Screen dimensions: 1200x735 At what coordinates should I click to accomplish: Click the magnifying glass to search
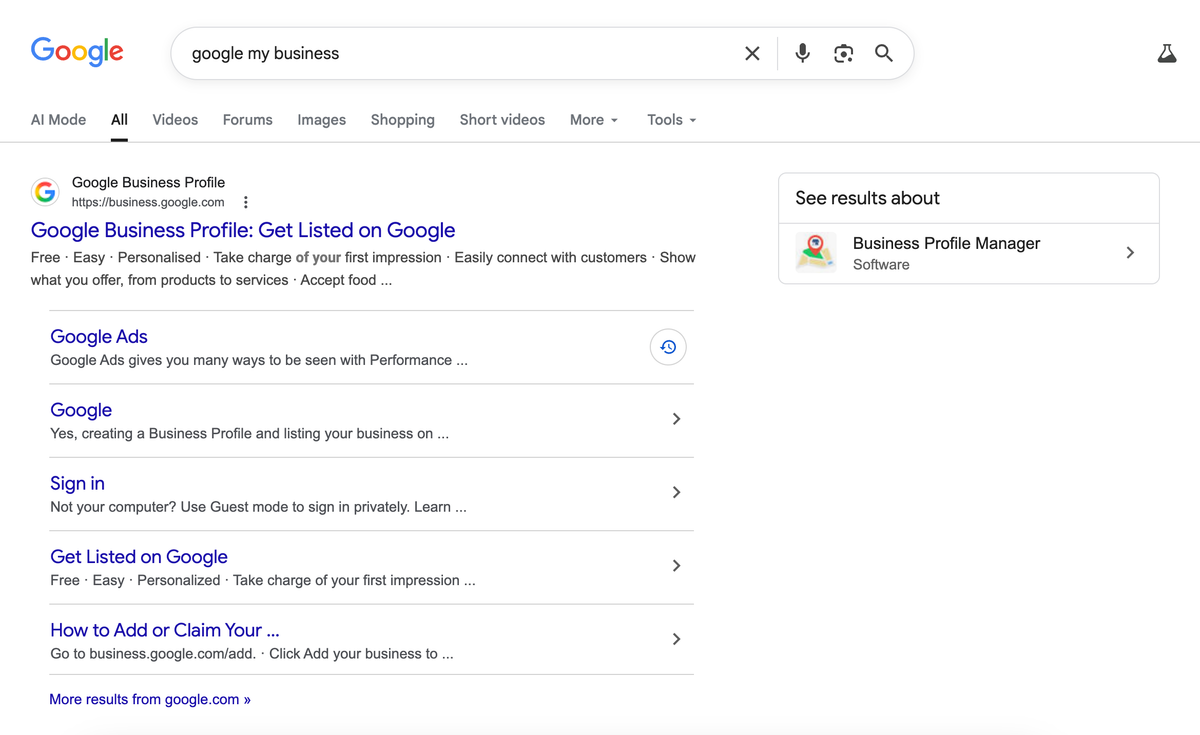tap(883, 53)
